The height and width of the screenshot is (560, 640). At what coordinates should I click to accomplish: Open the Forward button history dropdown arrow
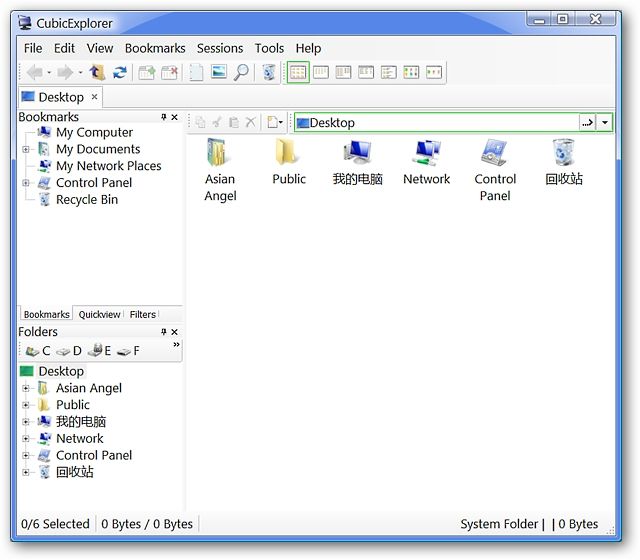coord(80,73)
